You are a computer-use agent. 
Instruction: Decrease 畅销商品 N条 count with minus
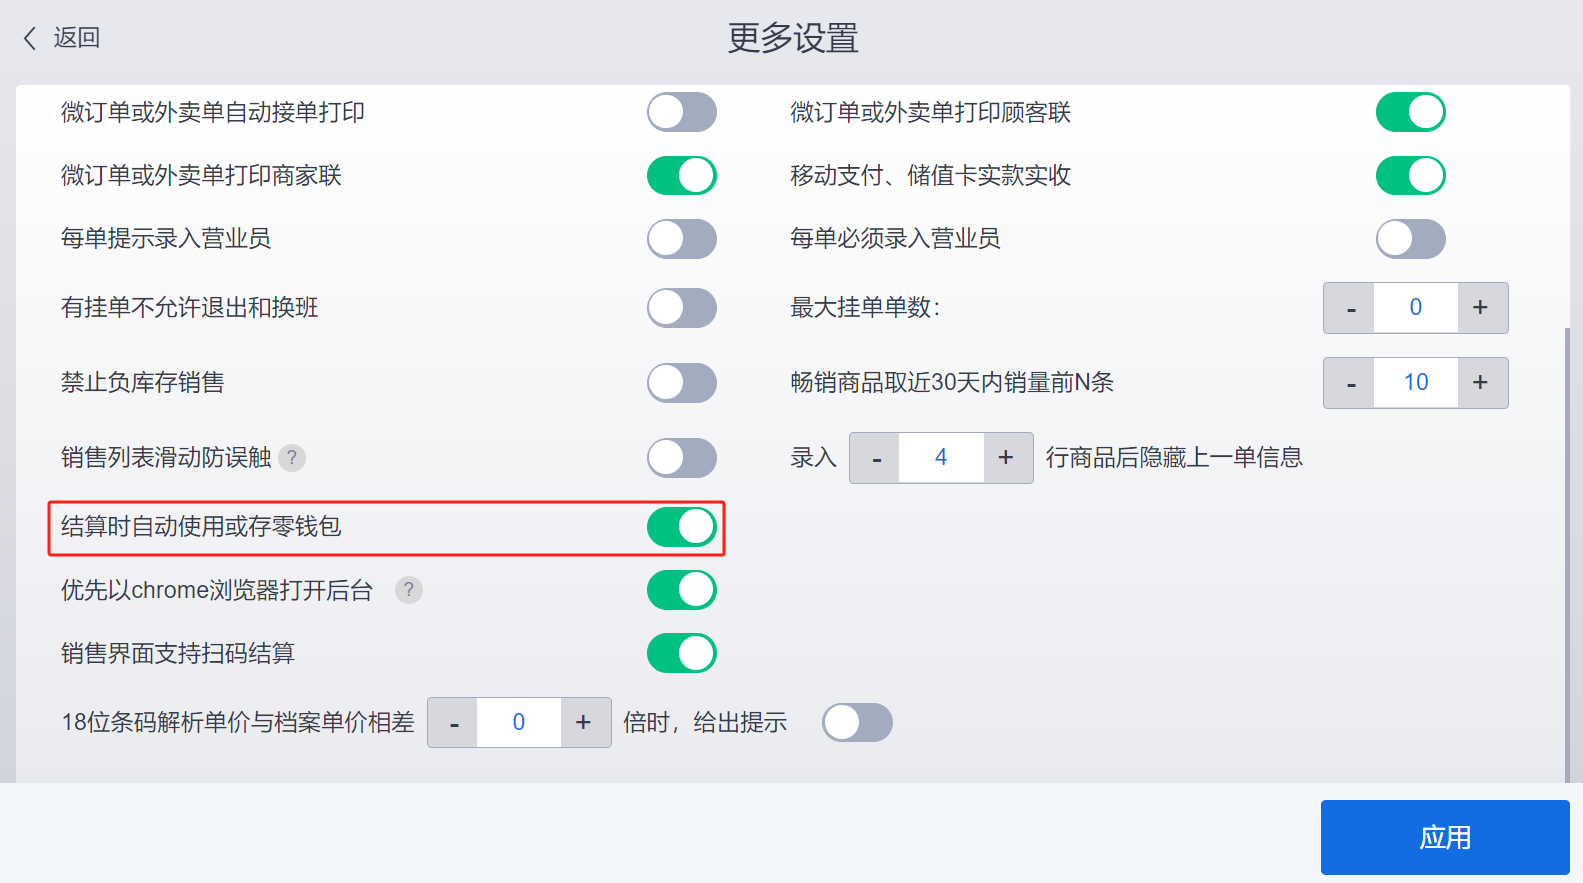[x=1350, y=383]
